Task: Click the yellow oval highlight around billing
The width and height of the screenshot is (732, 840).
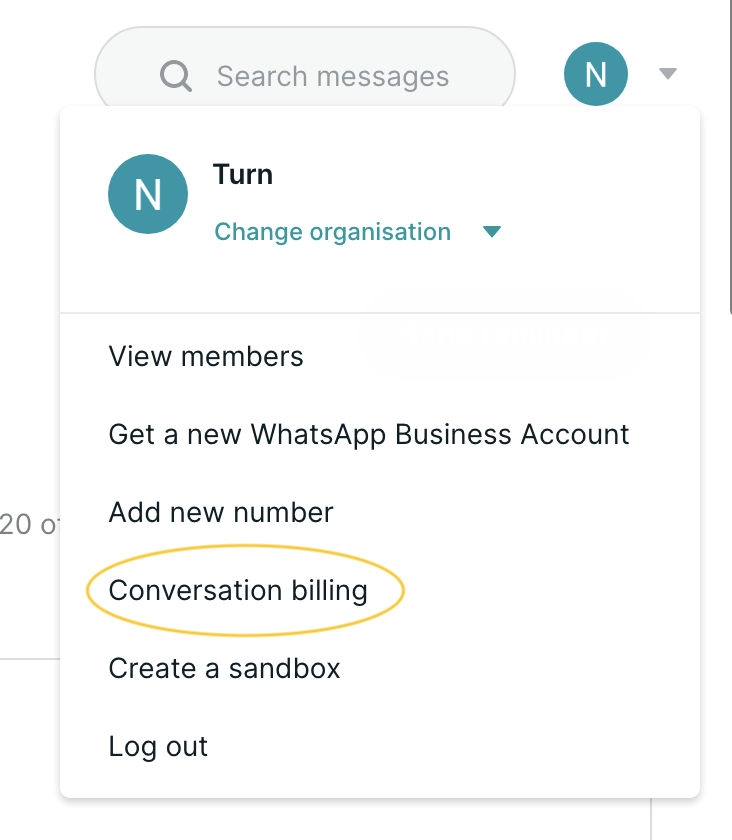Action: pos(245,590)
